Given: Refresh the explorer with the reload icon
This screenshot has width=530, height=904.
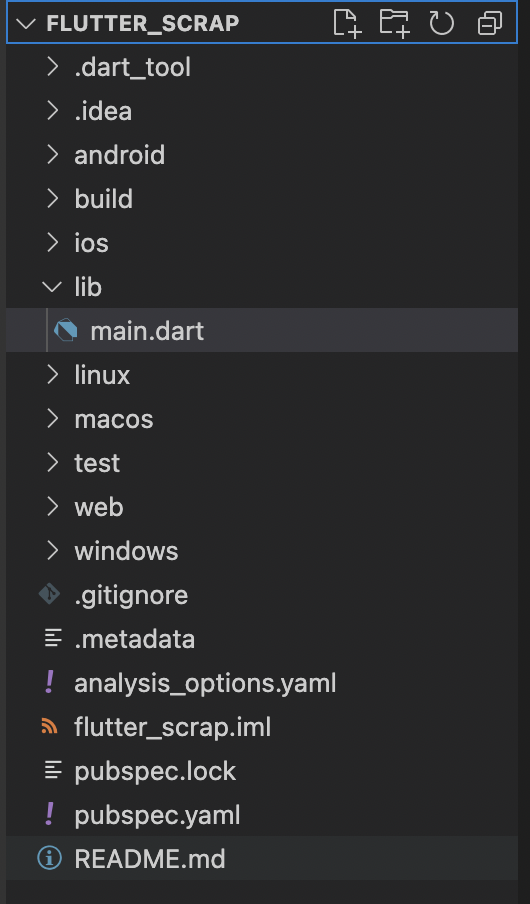Looking at the screenshot, I should tap(442, 24).
